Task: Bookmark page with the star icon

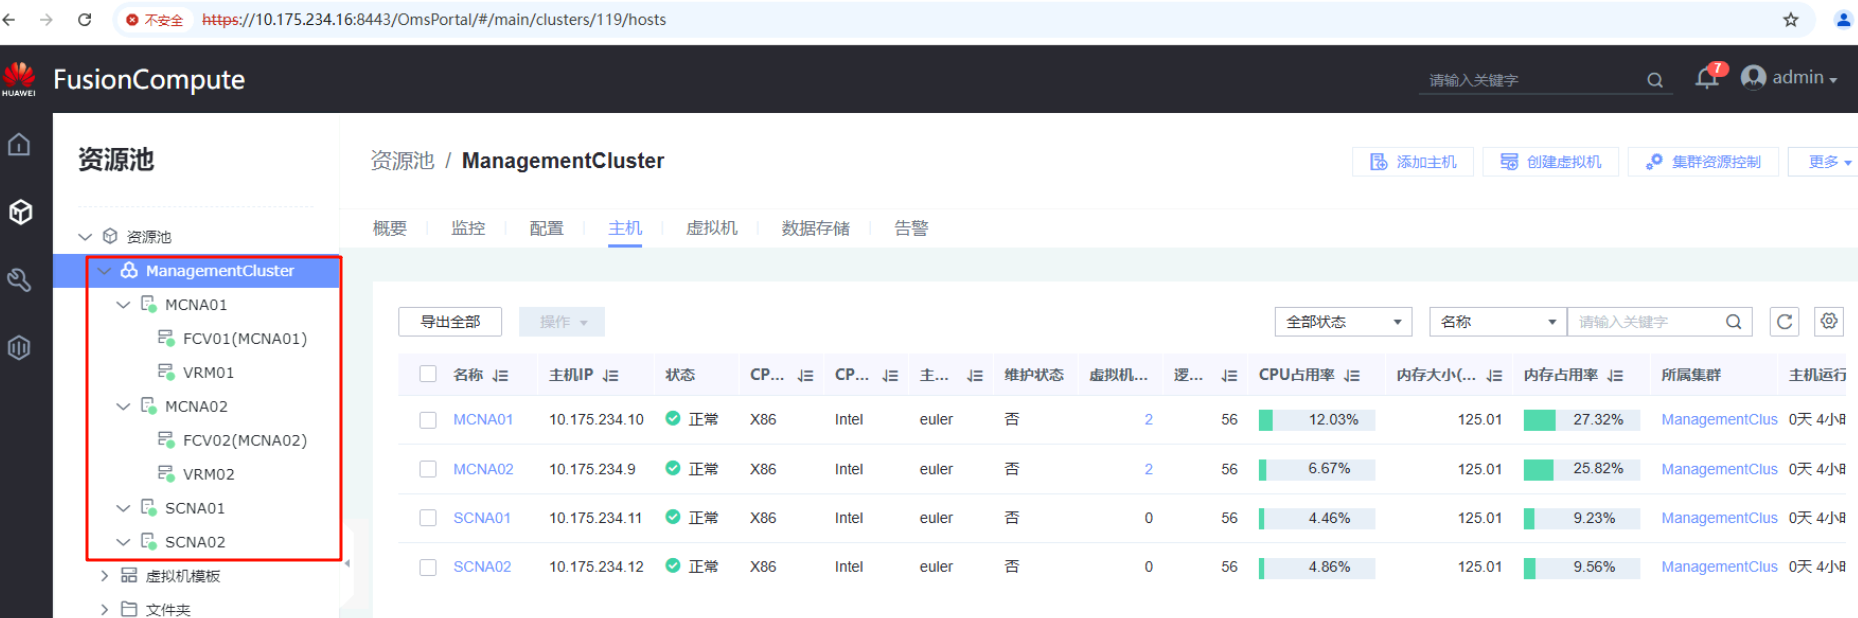Action: [x=1791, y=20]
